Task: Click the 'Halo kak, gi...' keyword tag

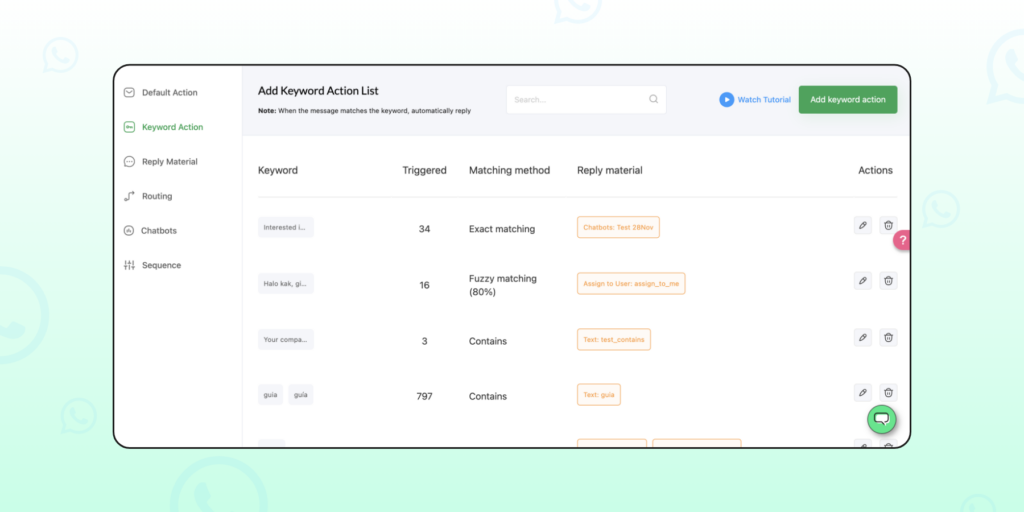Action: [x=285, y=283]
